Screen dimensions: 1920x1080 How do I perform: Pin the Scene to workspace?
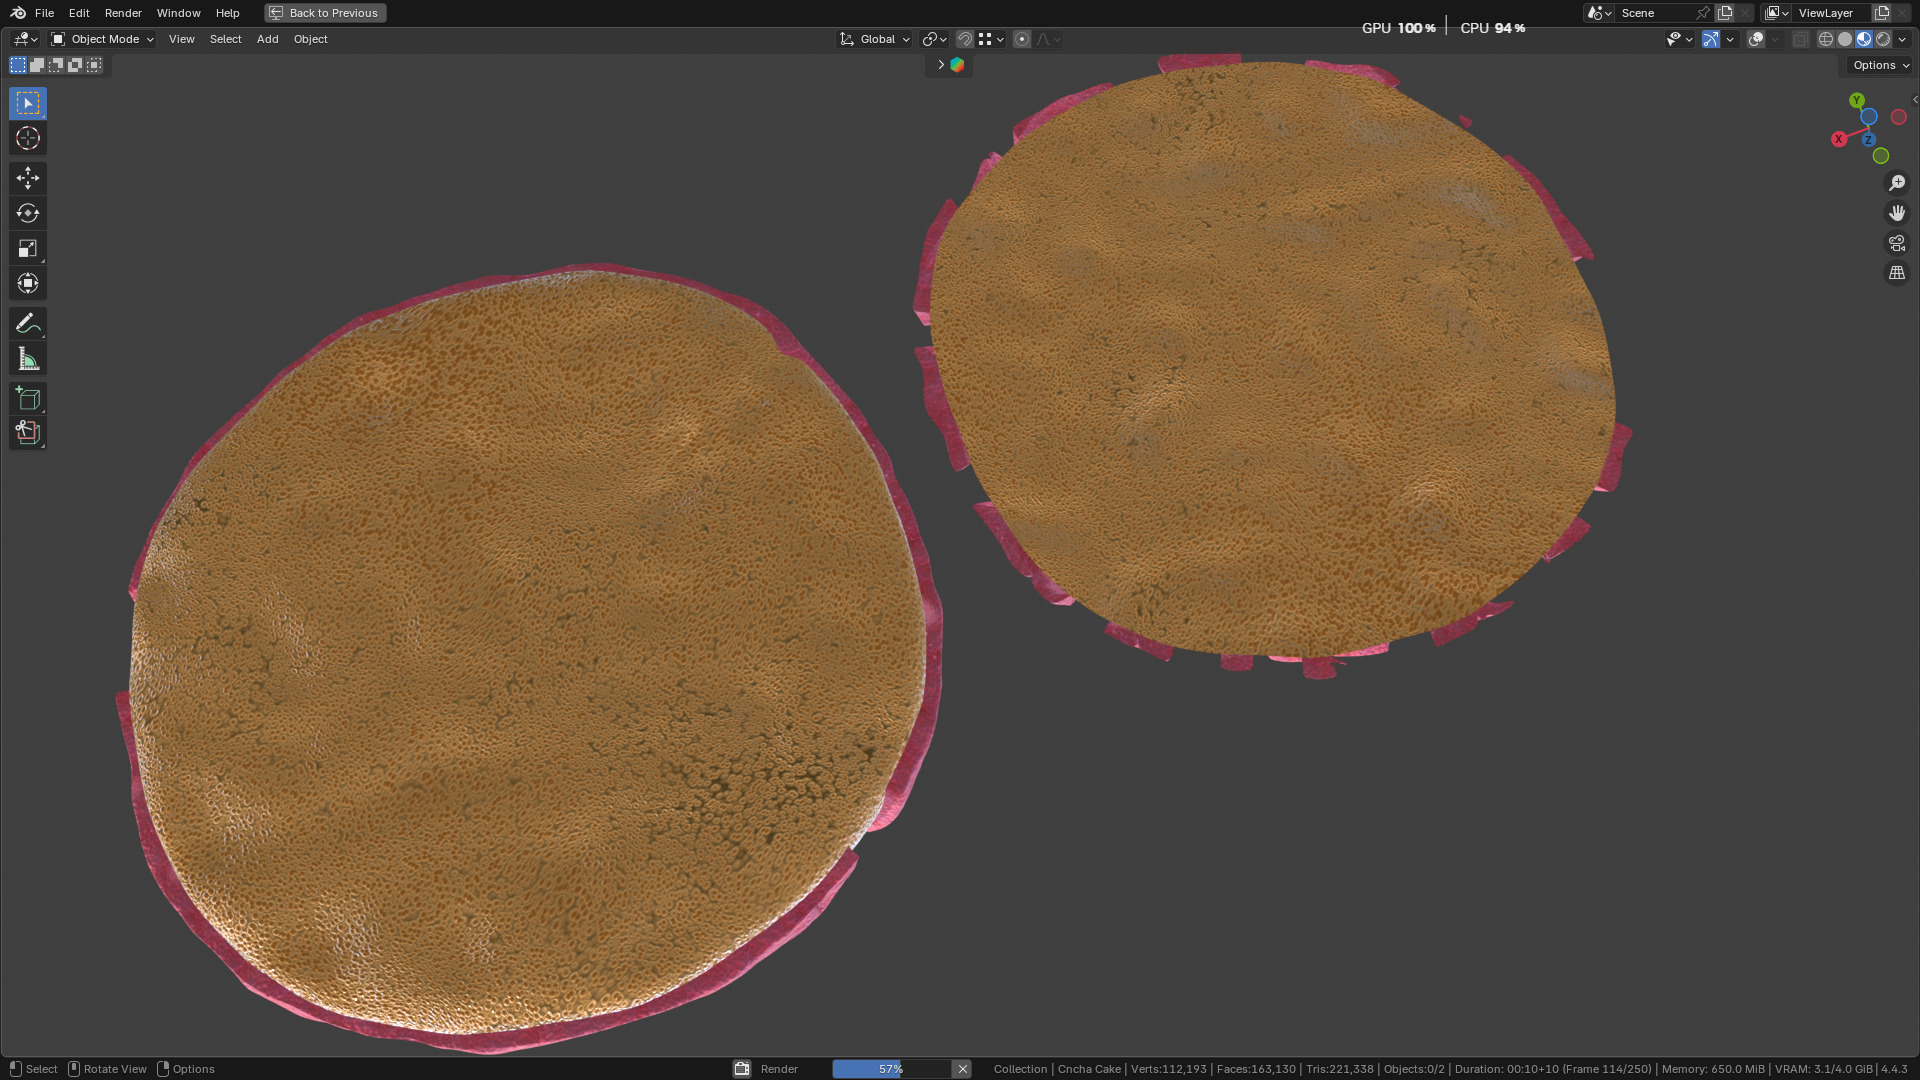[1703, 13]
